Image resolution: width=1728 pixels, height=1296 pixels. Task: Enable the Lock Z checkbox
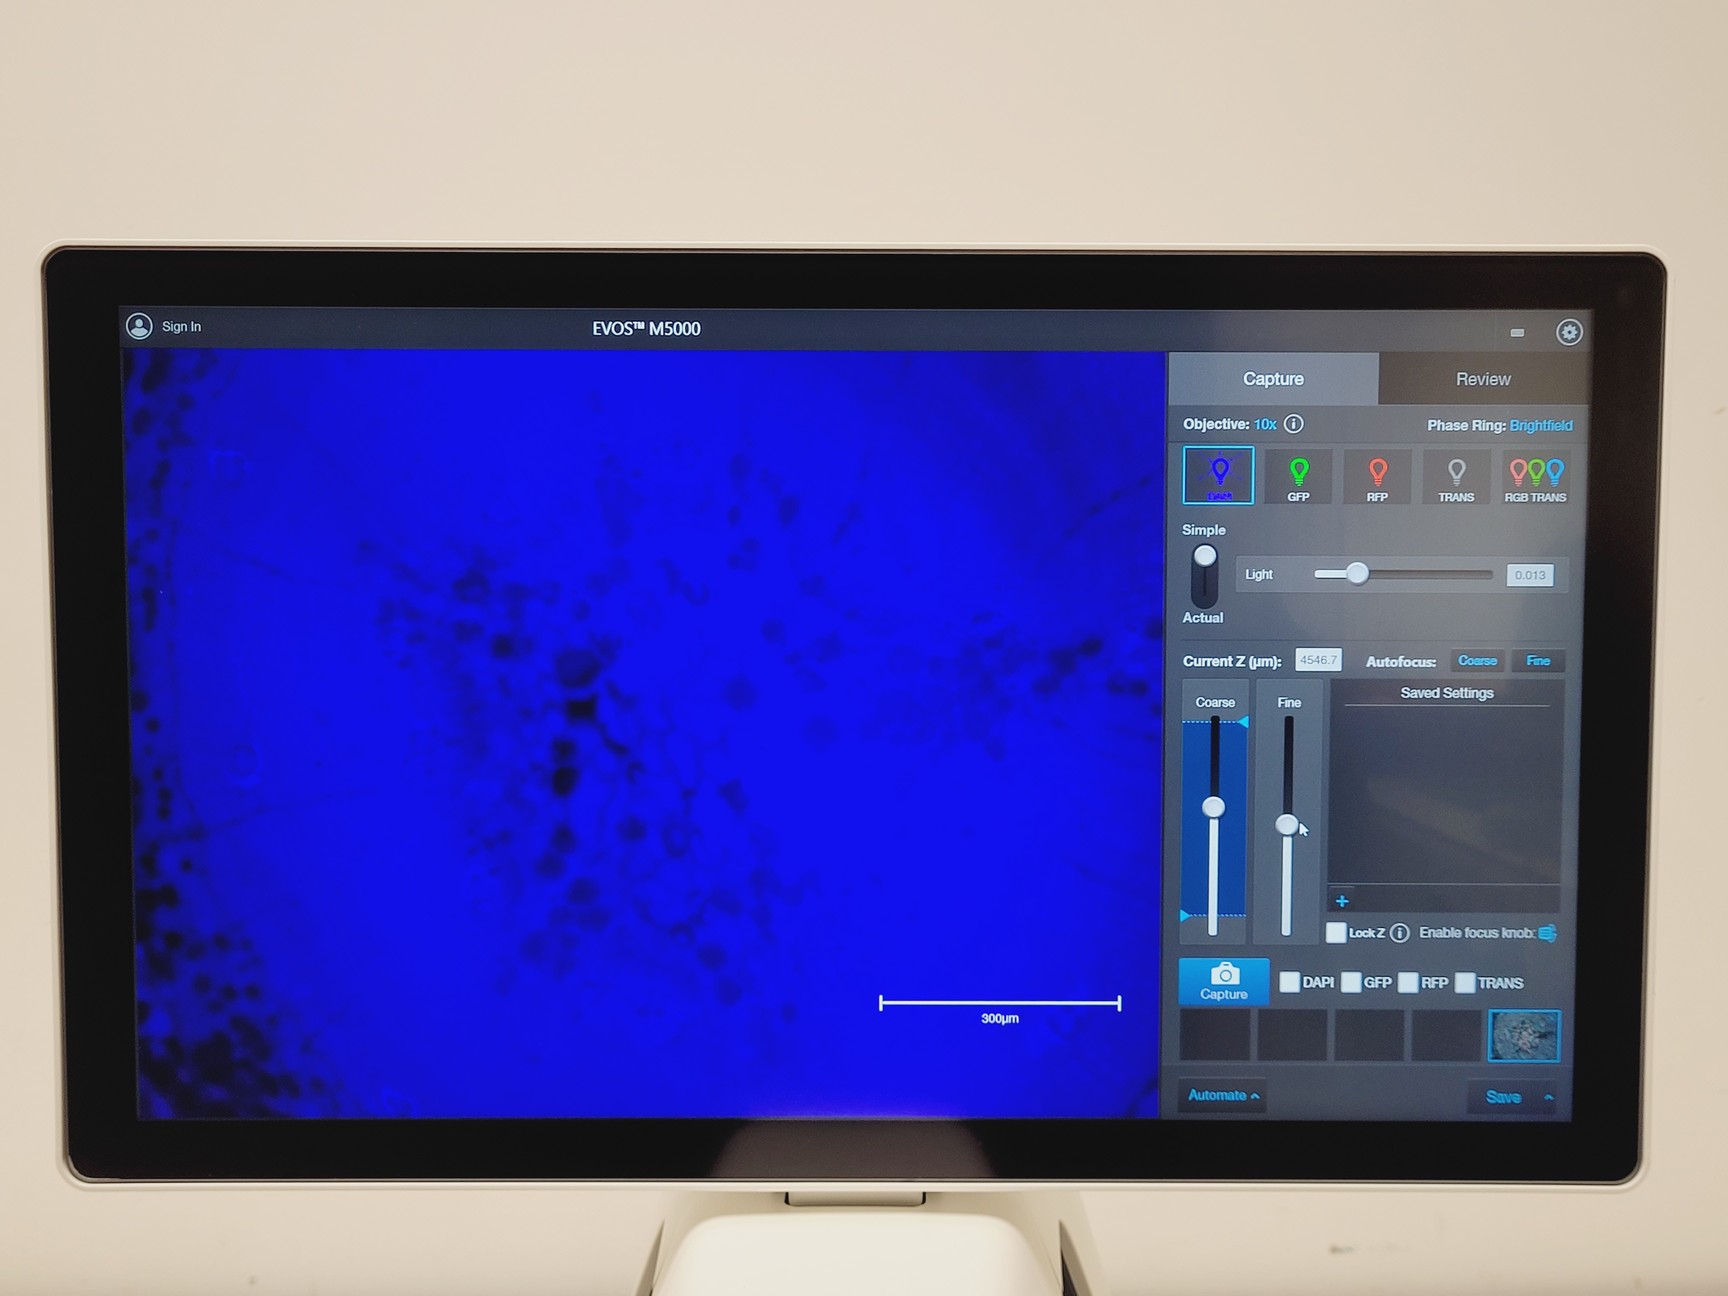pos(1335,932)
